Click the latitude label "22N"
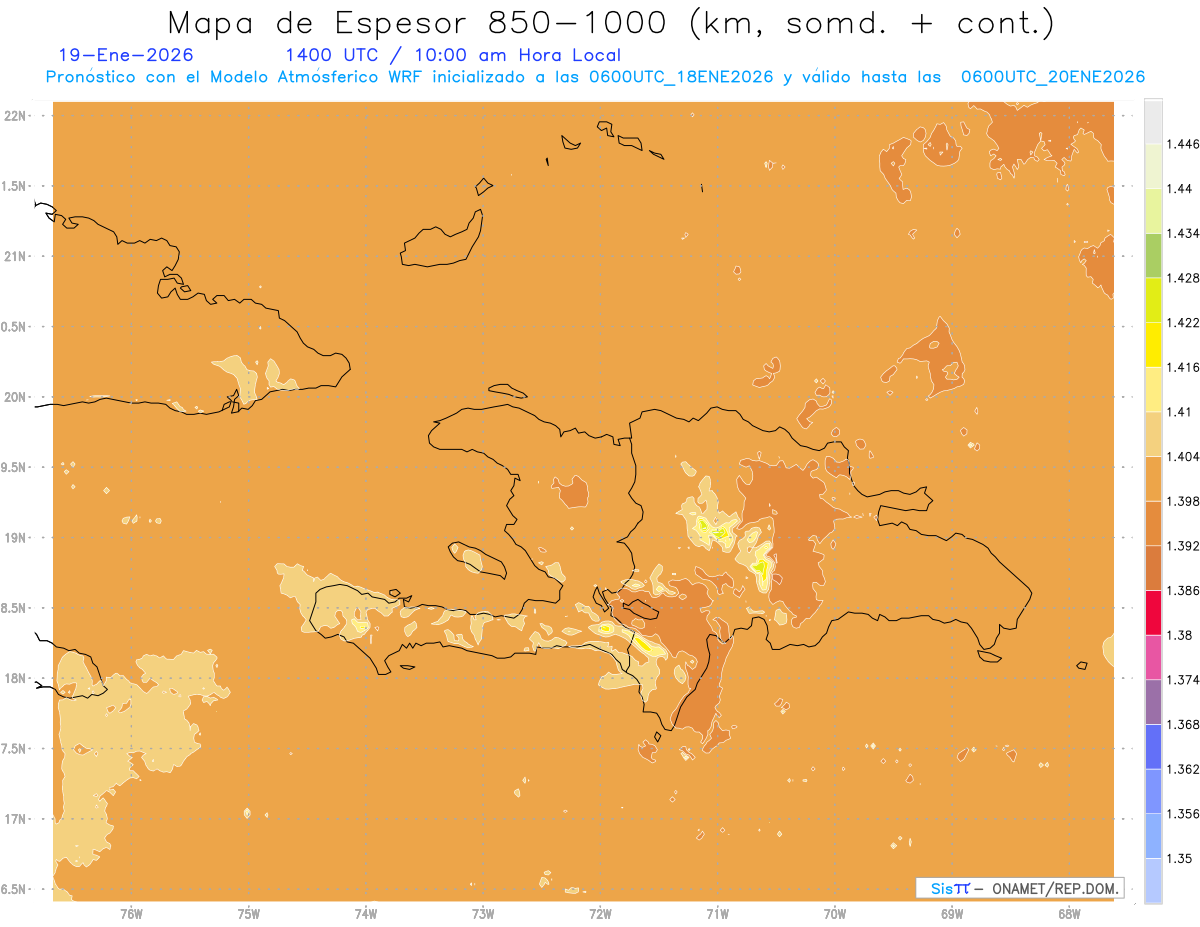The image size is (1200, 927). pyautogui.click(x=16, y=116)
